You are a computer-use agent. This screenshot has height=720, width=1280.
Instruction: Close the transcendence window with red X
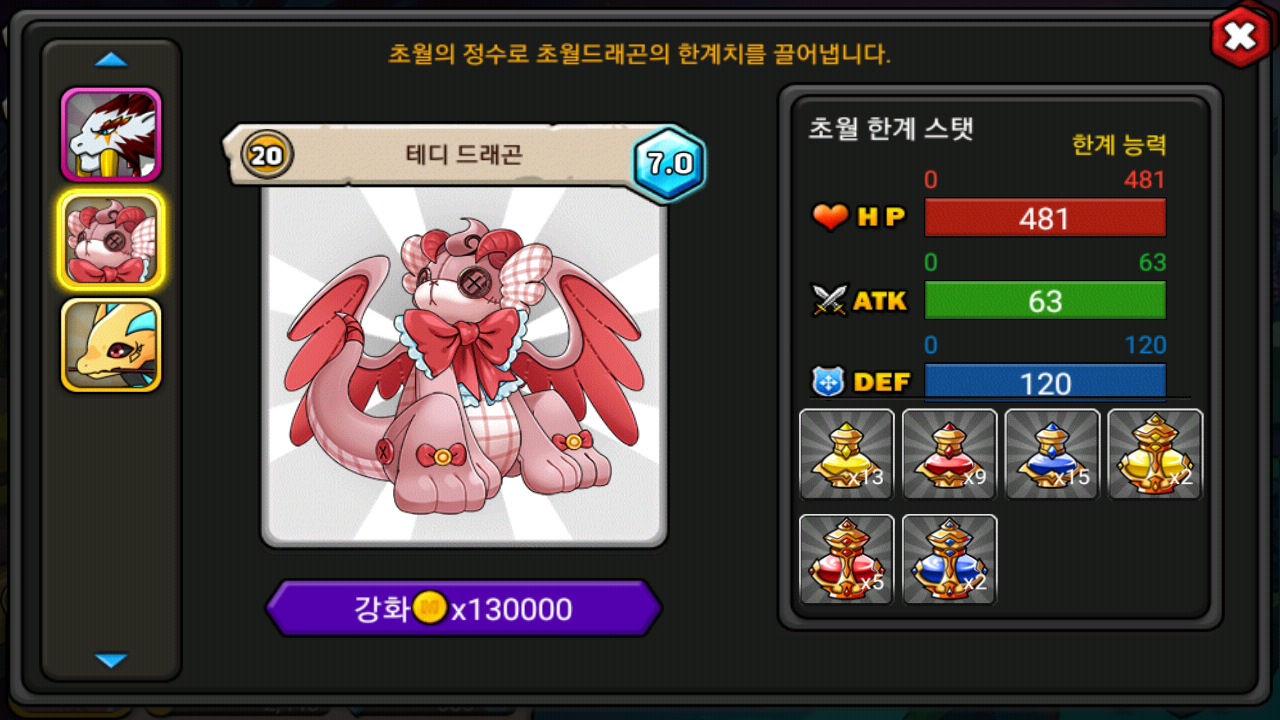point(1240,38)
